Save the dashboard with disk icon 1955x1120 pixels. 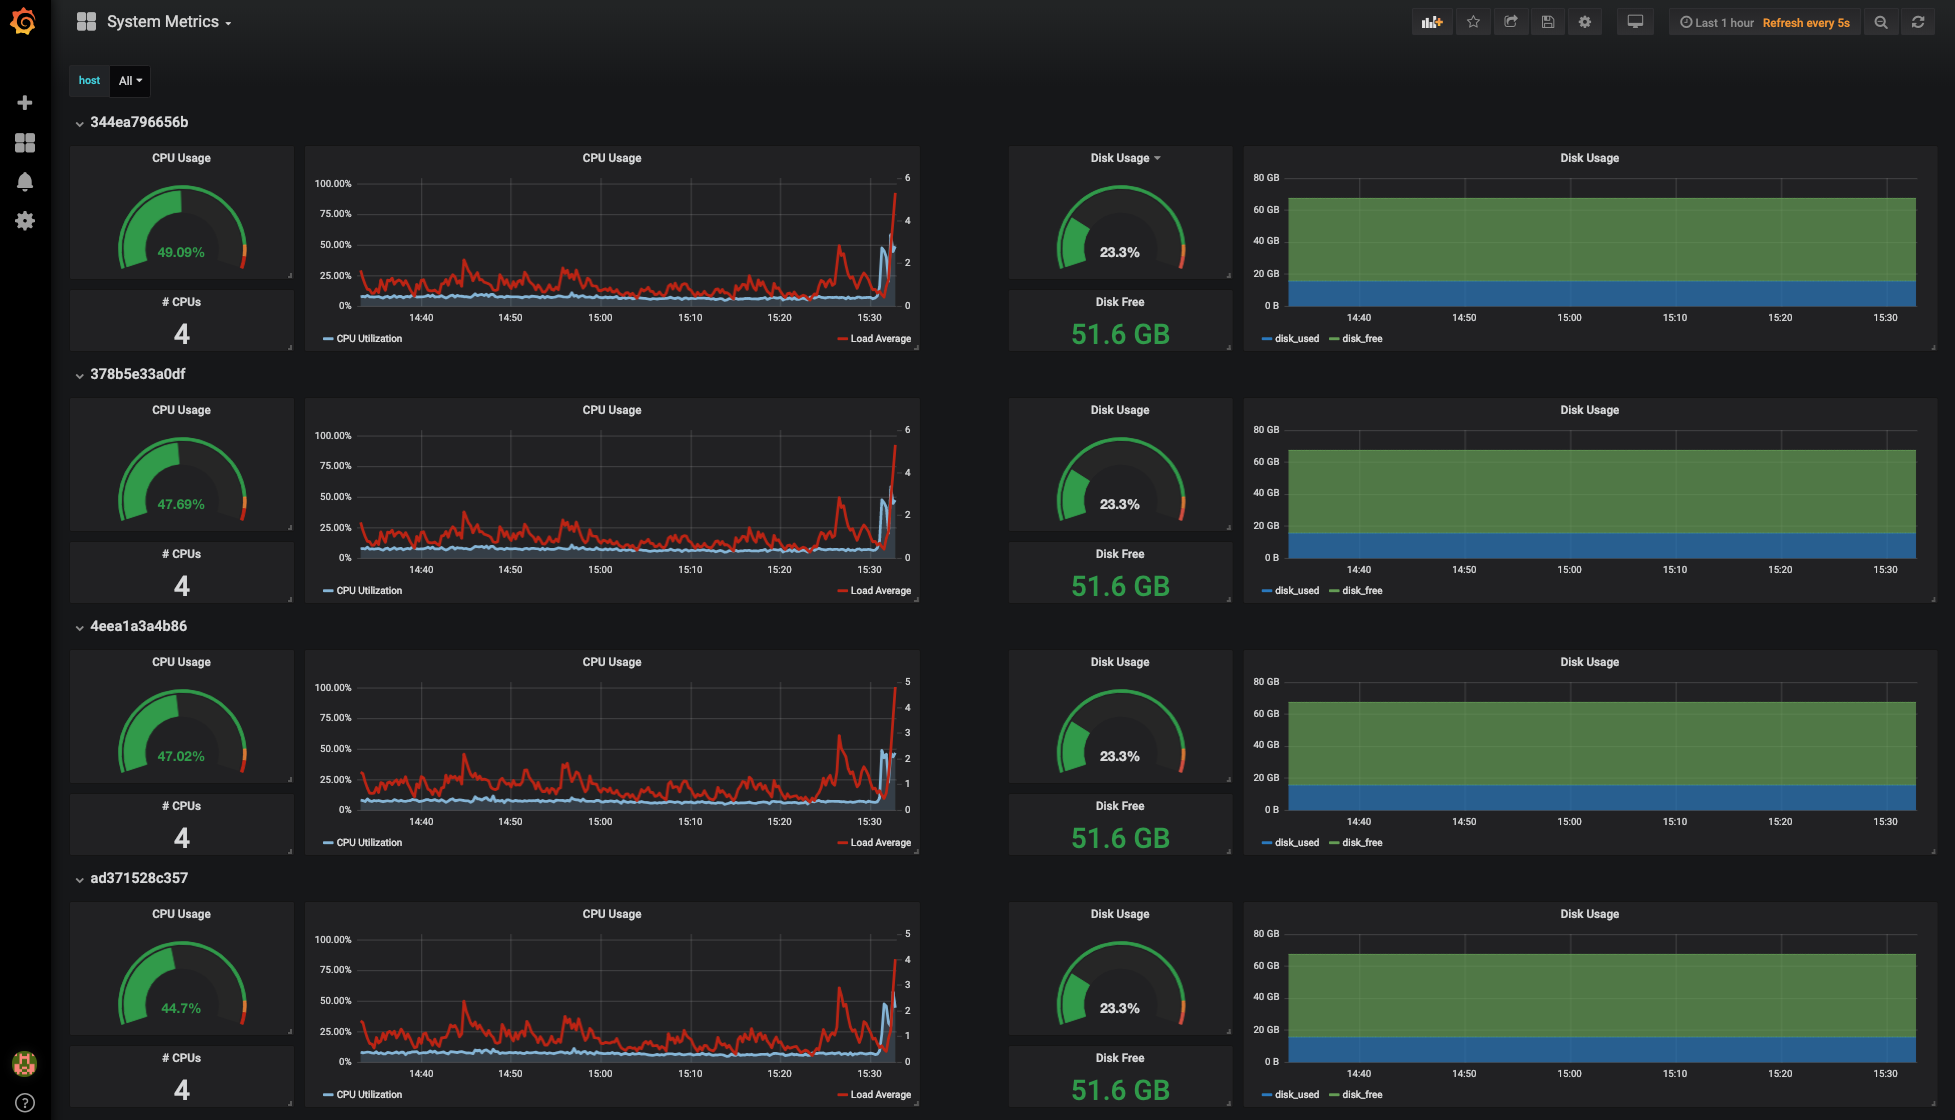pos(1548,22)
